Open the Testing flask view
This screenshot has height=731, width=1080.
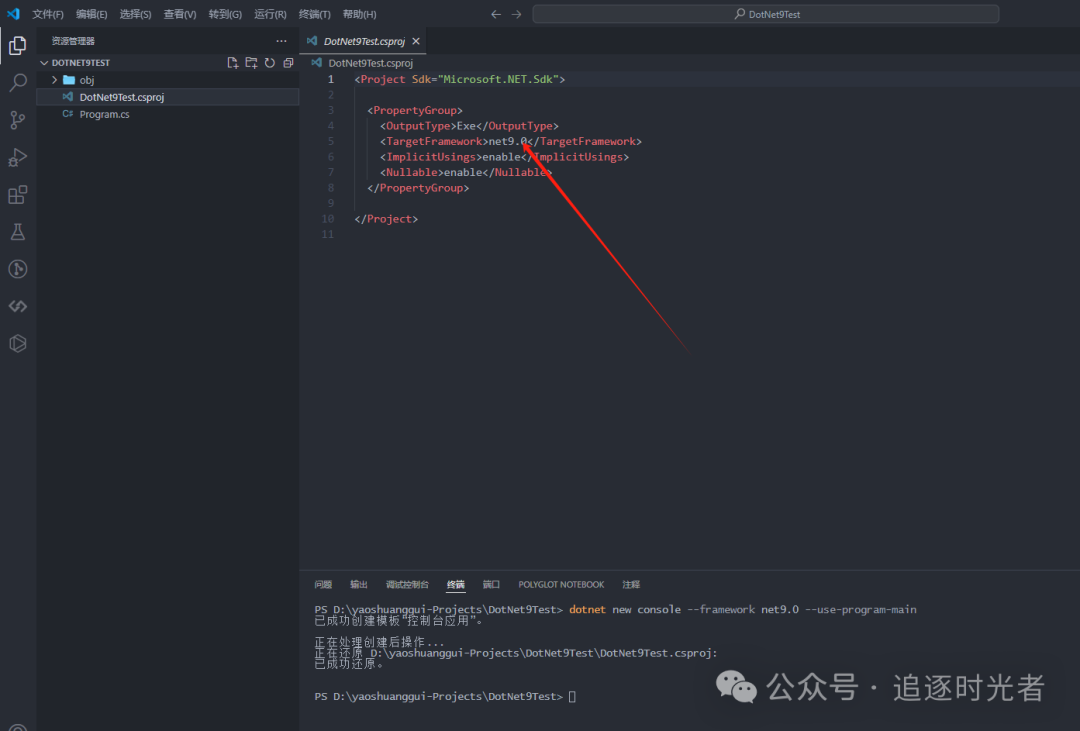[18, 231]
